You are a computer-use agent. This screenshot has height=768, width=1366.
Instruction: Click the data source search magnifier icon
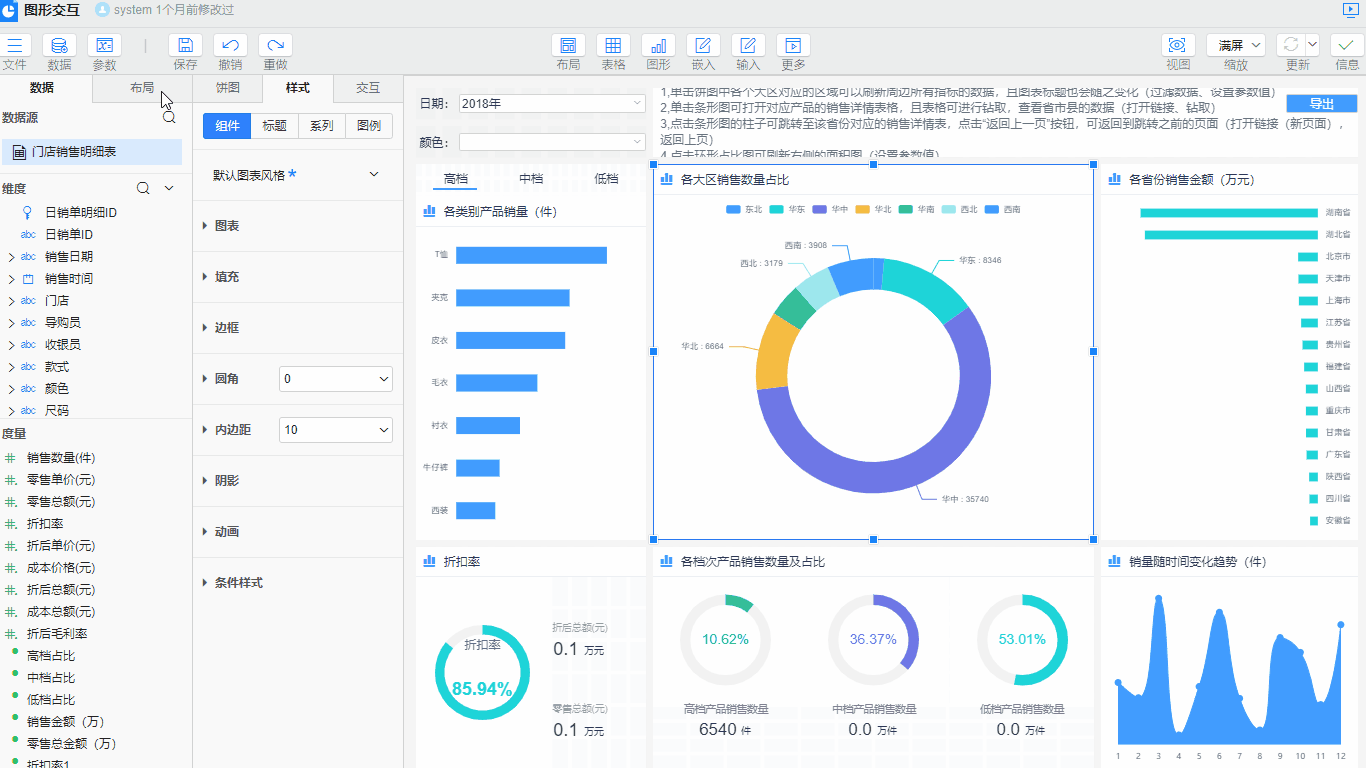pyautogui.click(x=169, y=117)
